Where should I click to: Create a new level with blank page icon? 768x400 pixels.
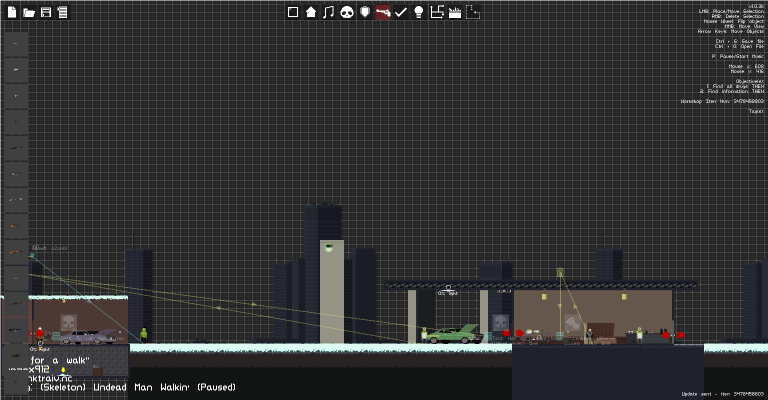tap(12, 12)
